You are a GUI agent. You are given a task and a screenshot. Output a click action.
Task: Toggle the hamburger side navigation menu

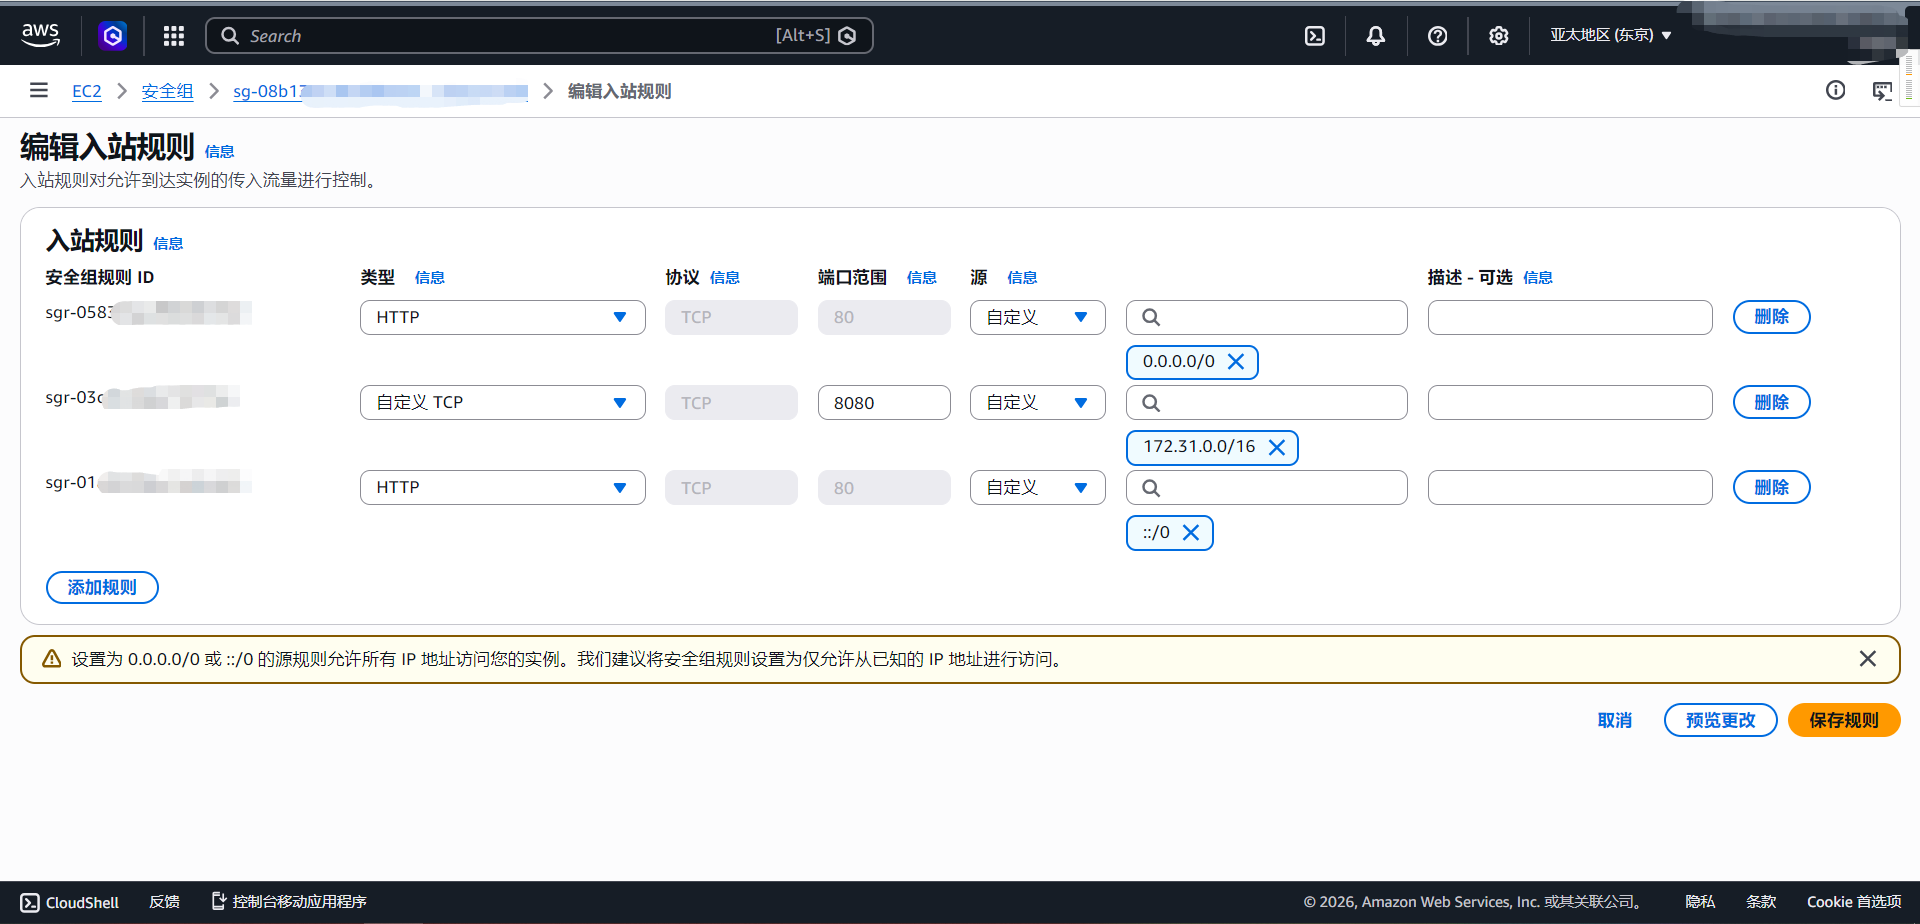coord(39,91)
